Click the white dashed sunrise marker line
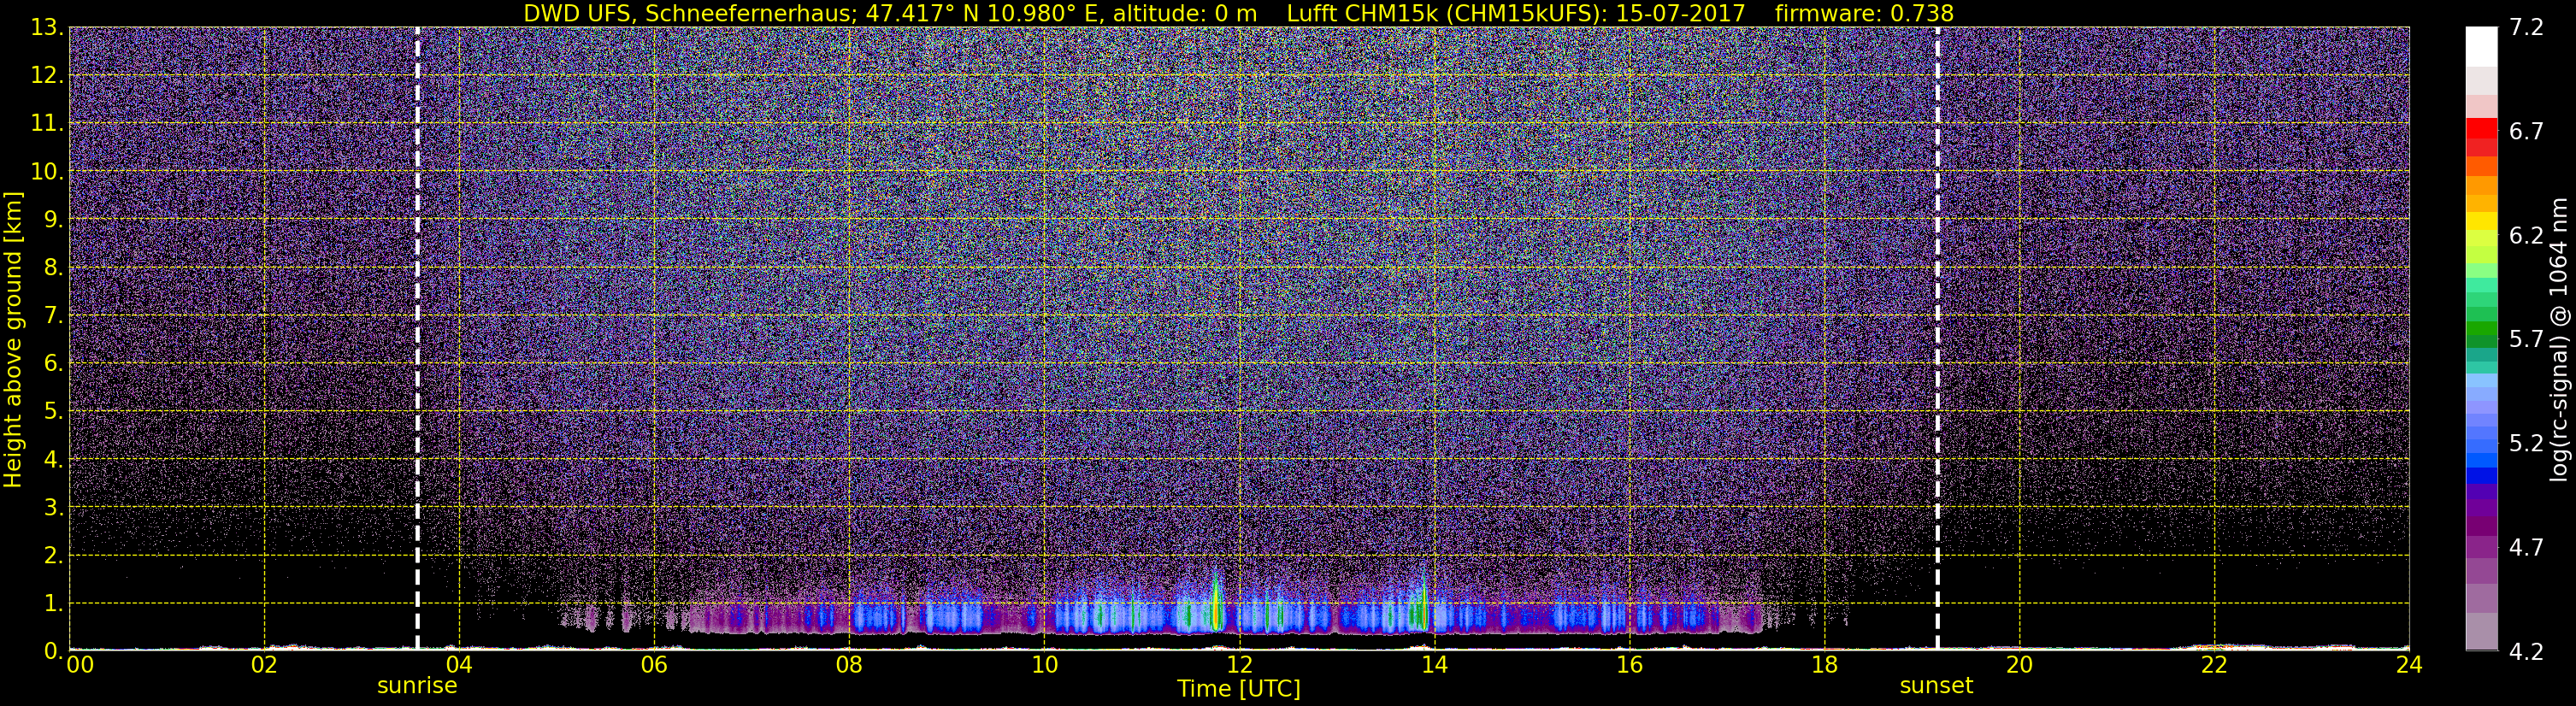Viewport: 2576px width, 706px height. tap(417, 340)
